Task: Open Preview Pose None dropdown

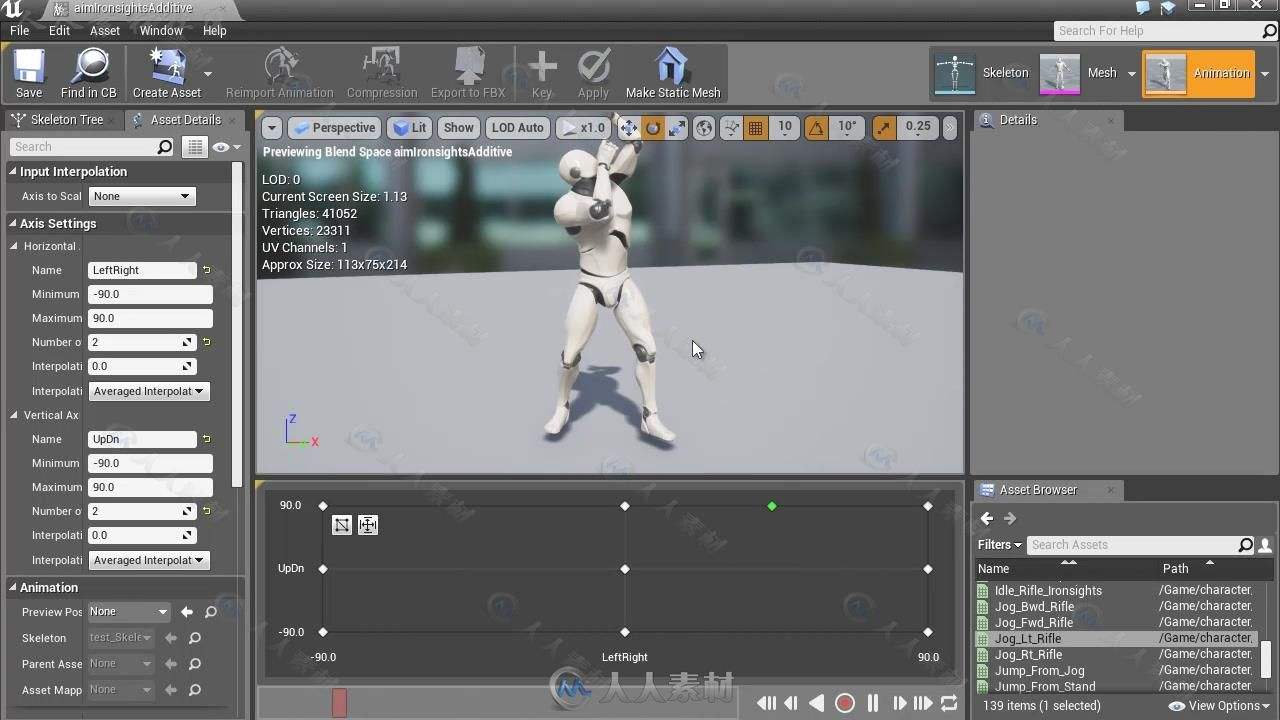Action: 129,612
